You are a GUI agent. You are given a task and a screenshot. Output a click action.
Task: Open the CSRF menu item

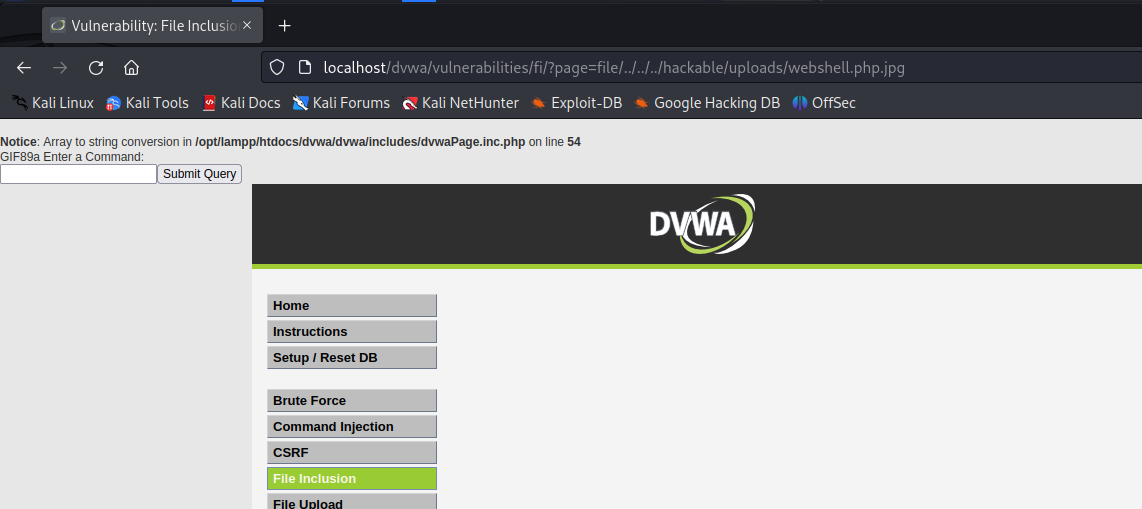[x=352, y=452]
